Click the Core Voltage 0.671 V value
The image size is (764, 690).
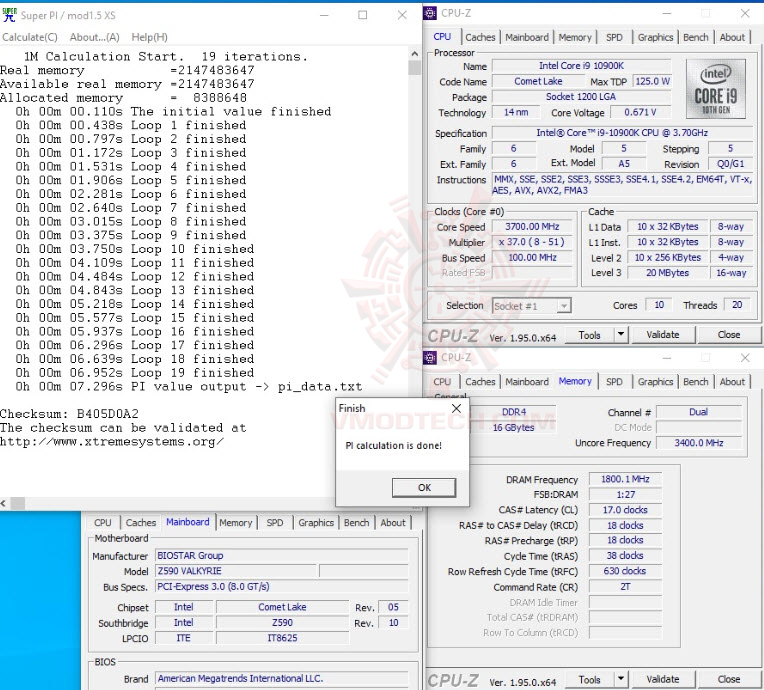(640, 112)
